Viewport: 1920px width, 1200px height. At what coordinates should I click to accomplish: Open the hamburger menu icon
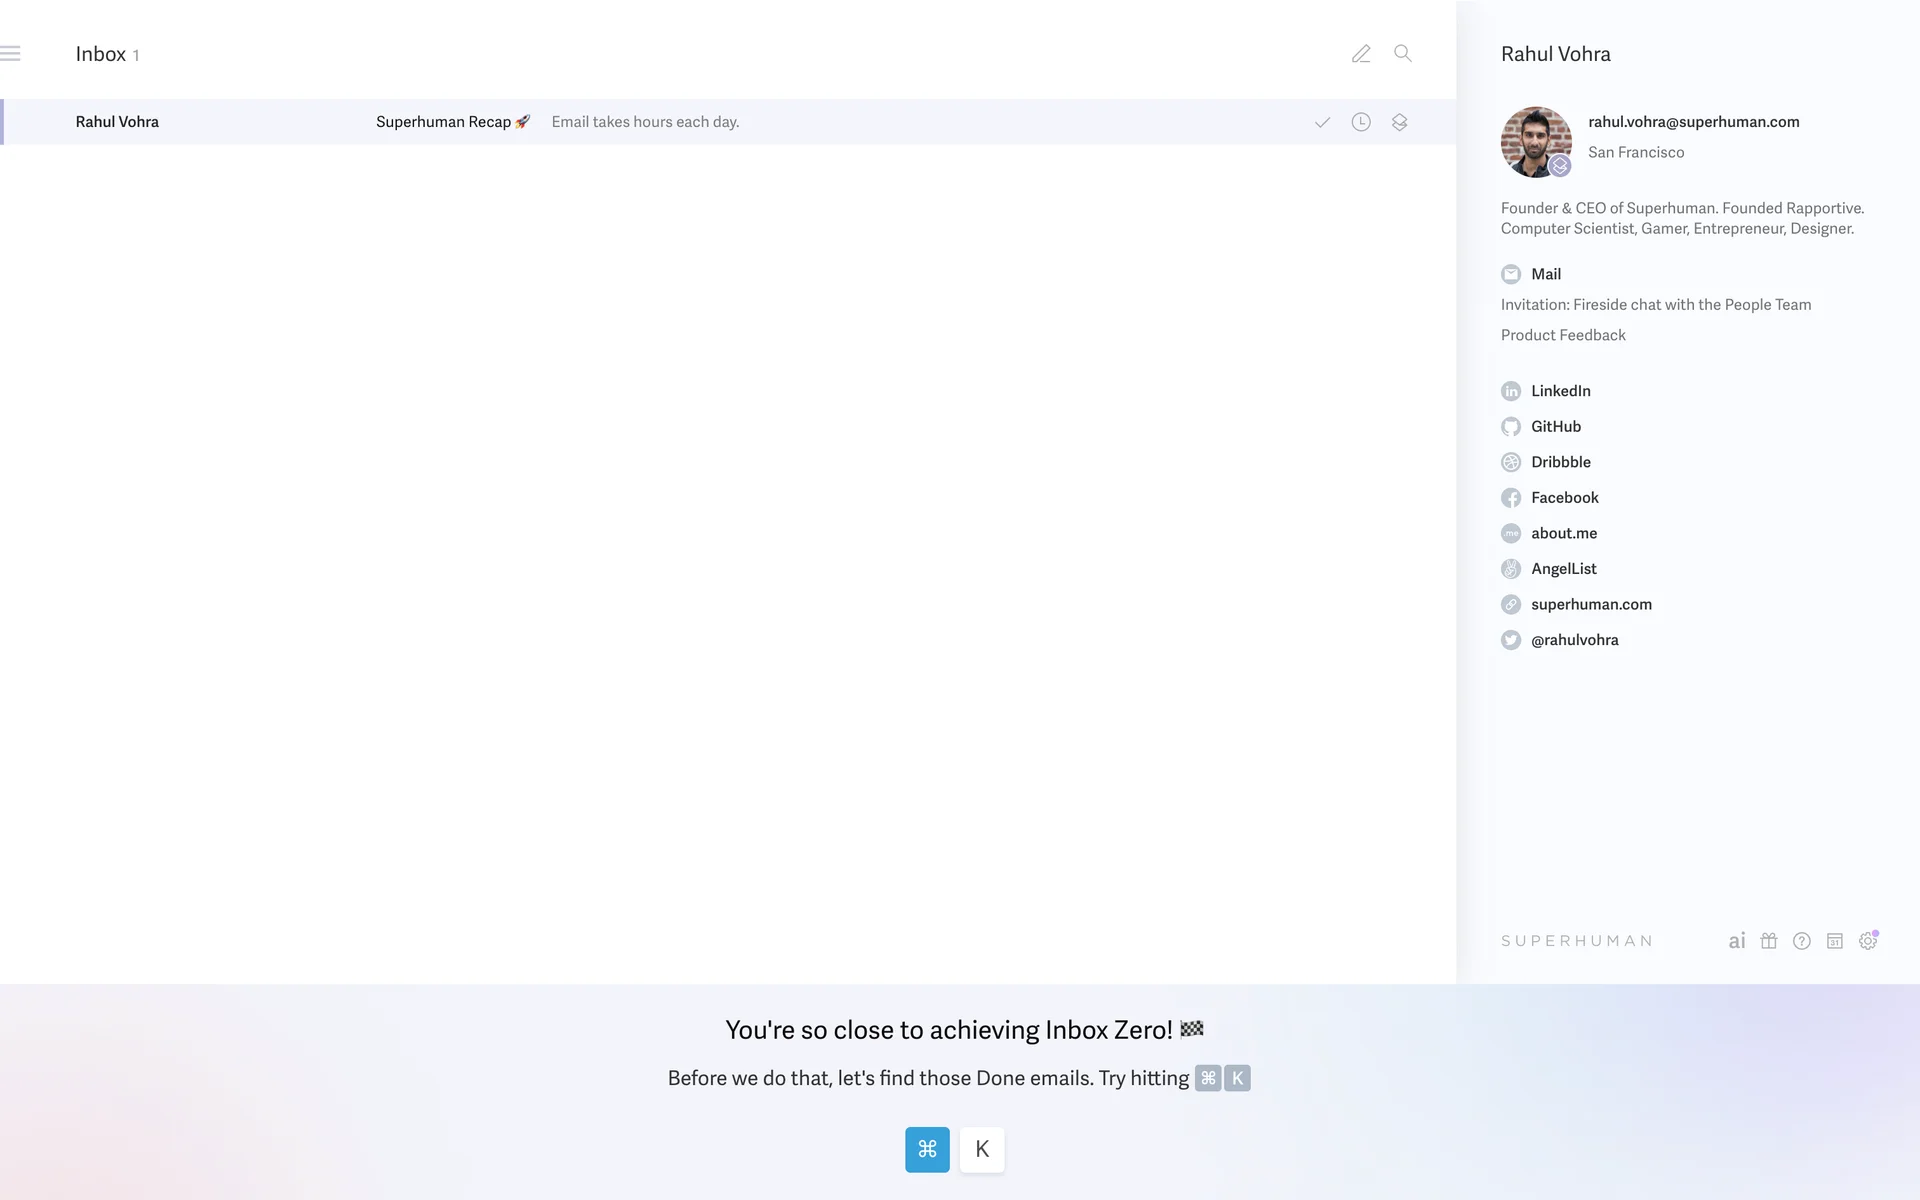pyautogui.click(x=11, y=54)
